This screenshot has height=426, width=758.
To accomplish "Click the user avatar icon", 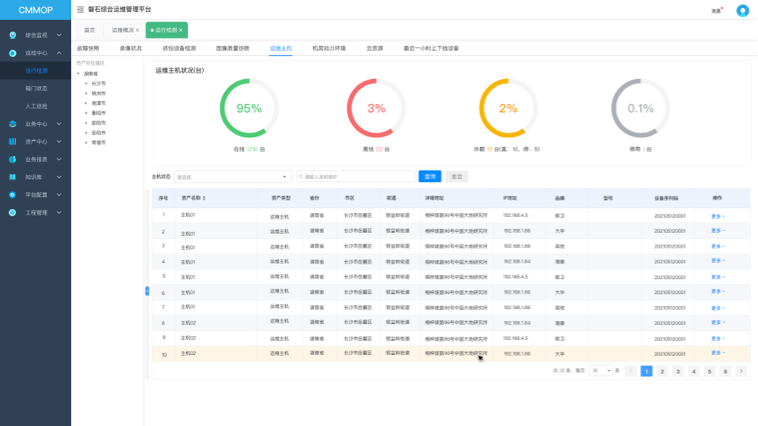I will (x=742, y=11).
